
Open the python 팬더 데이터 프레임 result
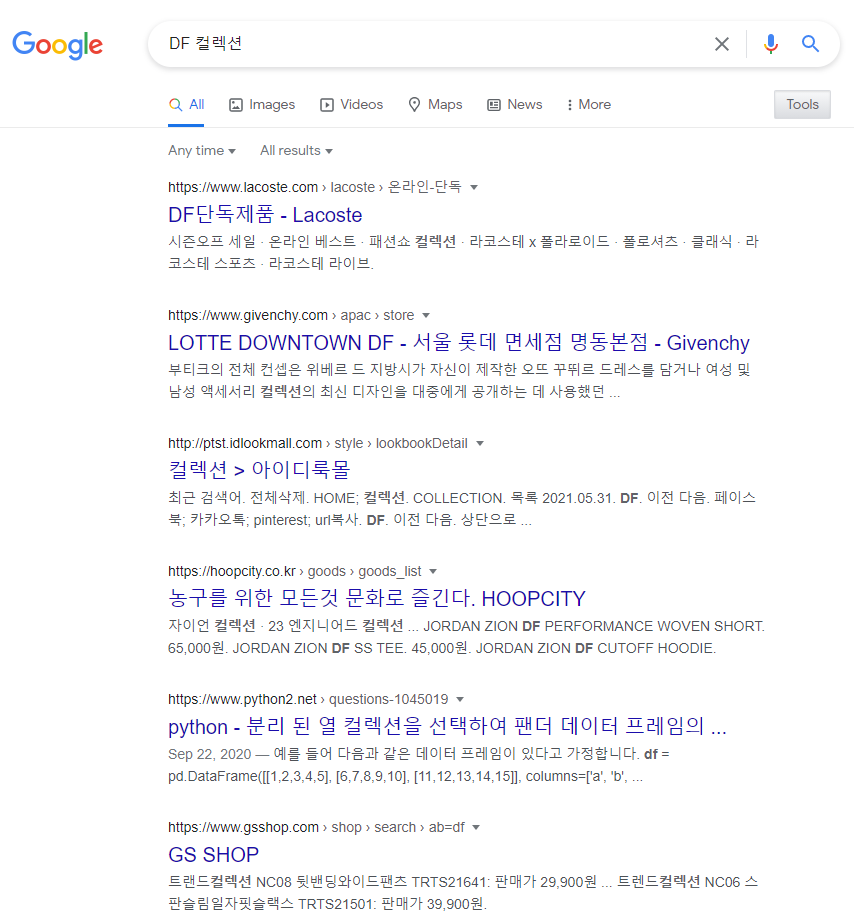coord(447,727)
